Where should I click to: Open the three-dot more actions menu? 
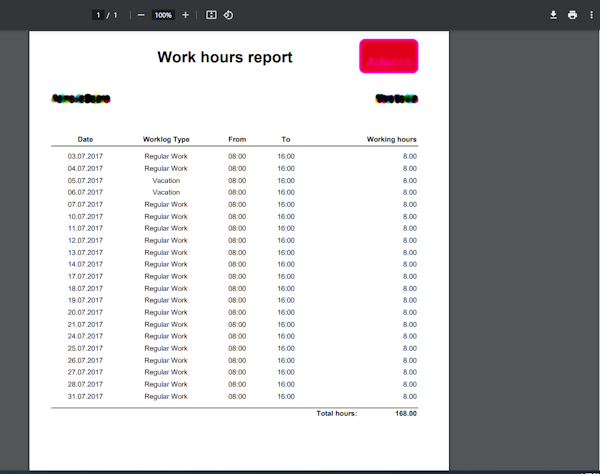590,15
